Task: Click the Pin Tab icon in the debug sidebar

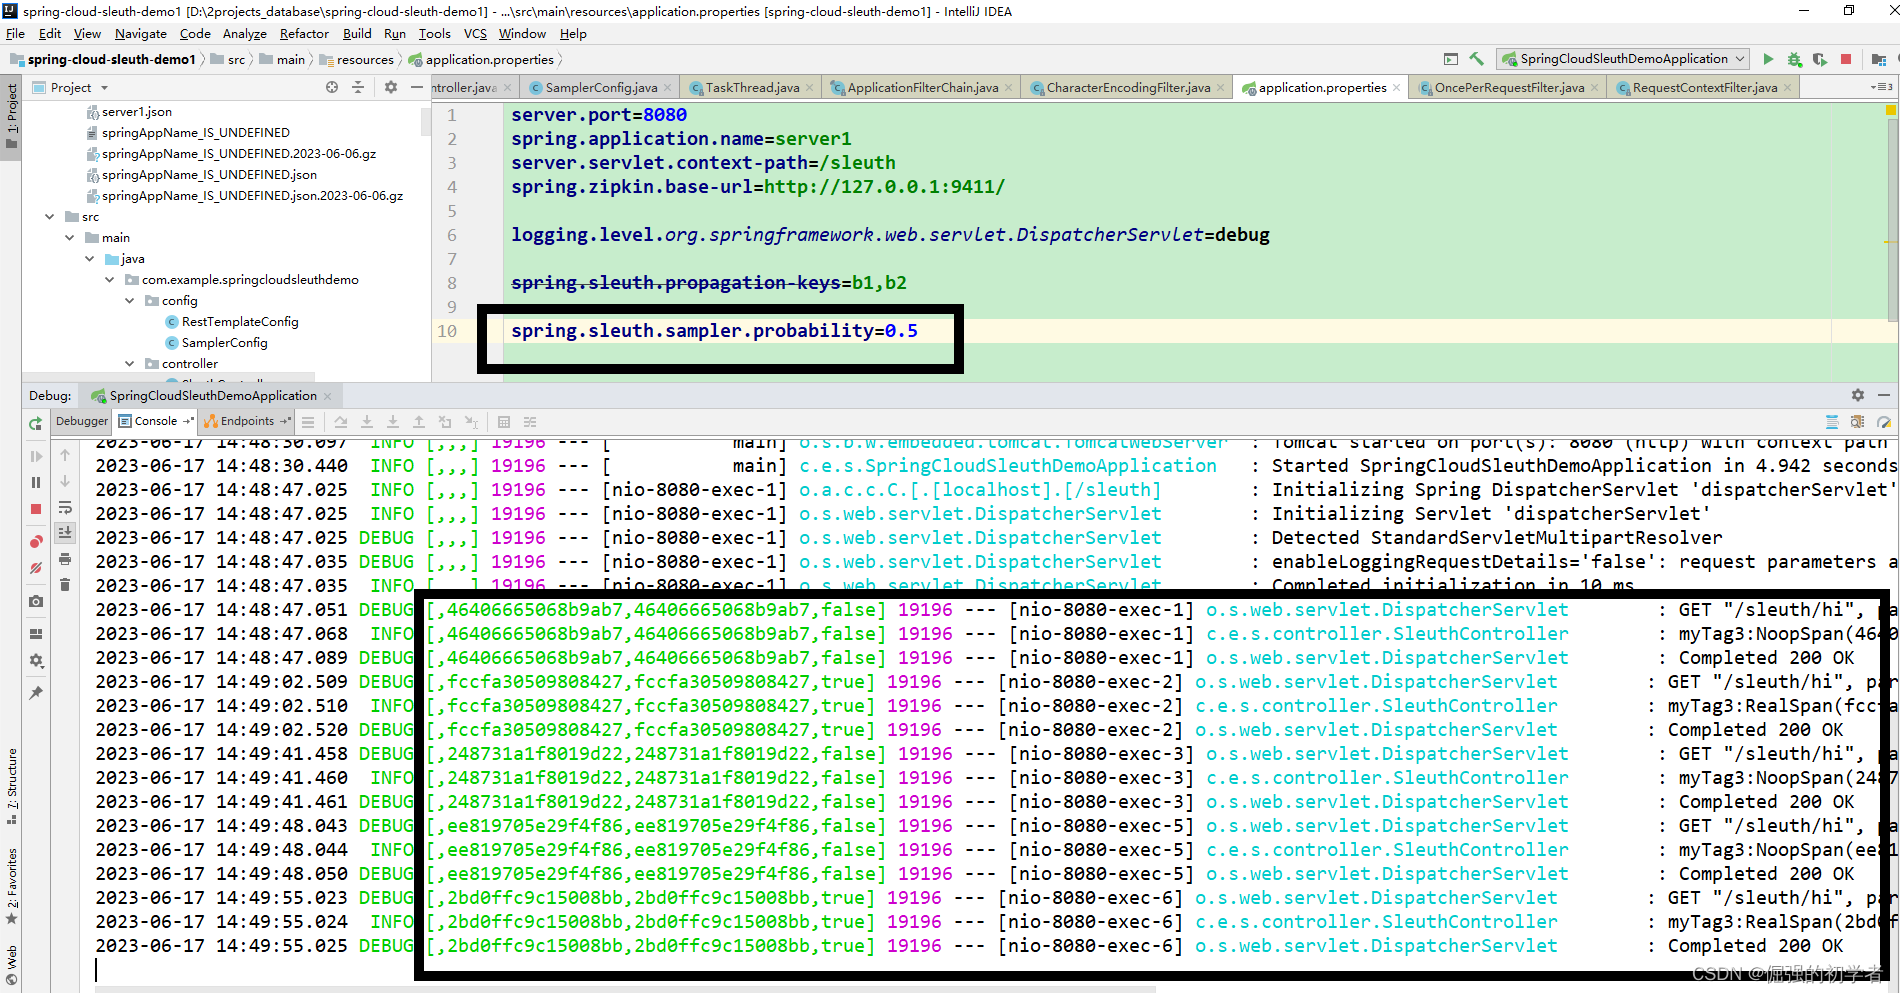Action: [36, 692]
